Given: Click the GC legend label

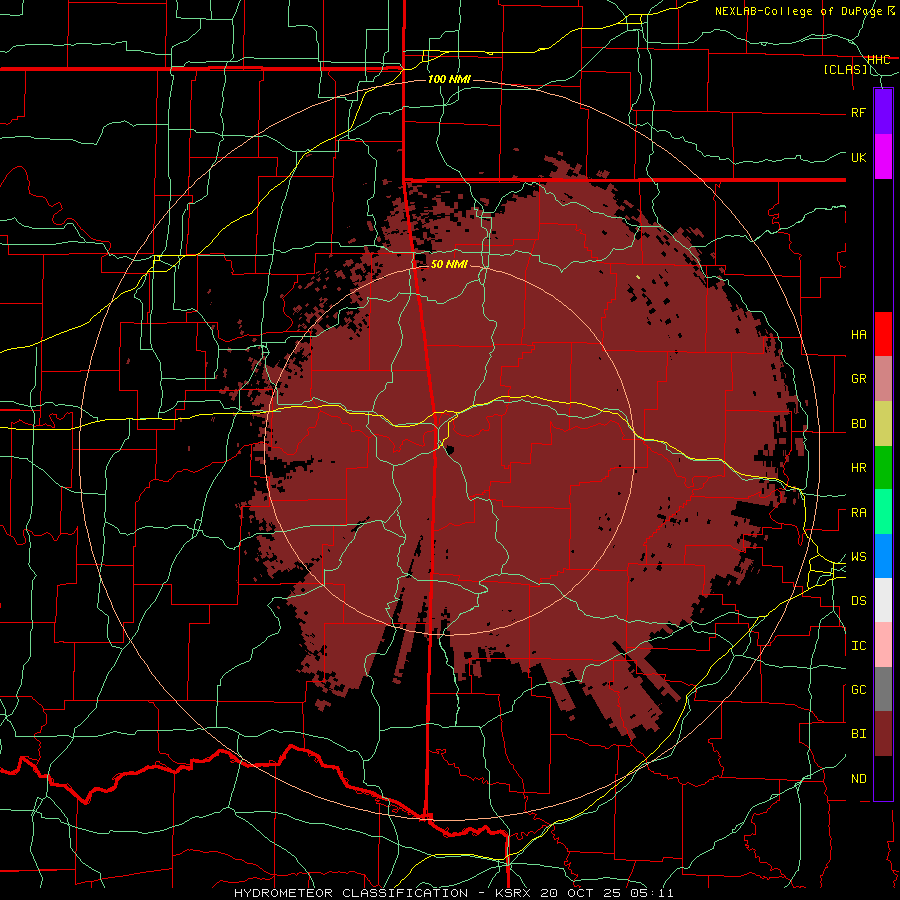Looking at the screenshot, I should [x=859, y=690].
